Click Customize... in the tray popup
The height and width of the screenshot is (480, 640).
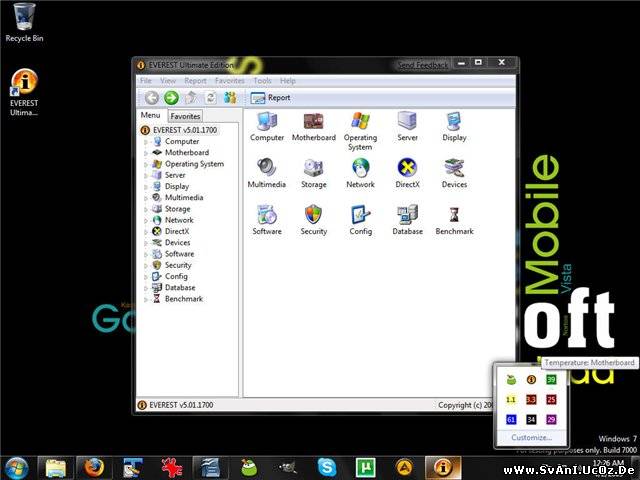click(x=531, y=437)
